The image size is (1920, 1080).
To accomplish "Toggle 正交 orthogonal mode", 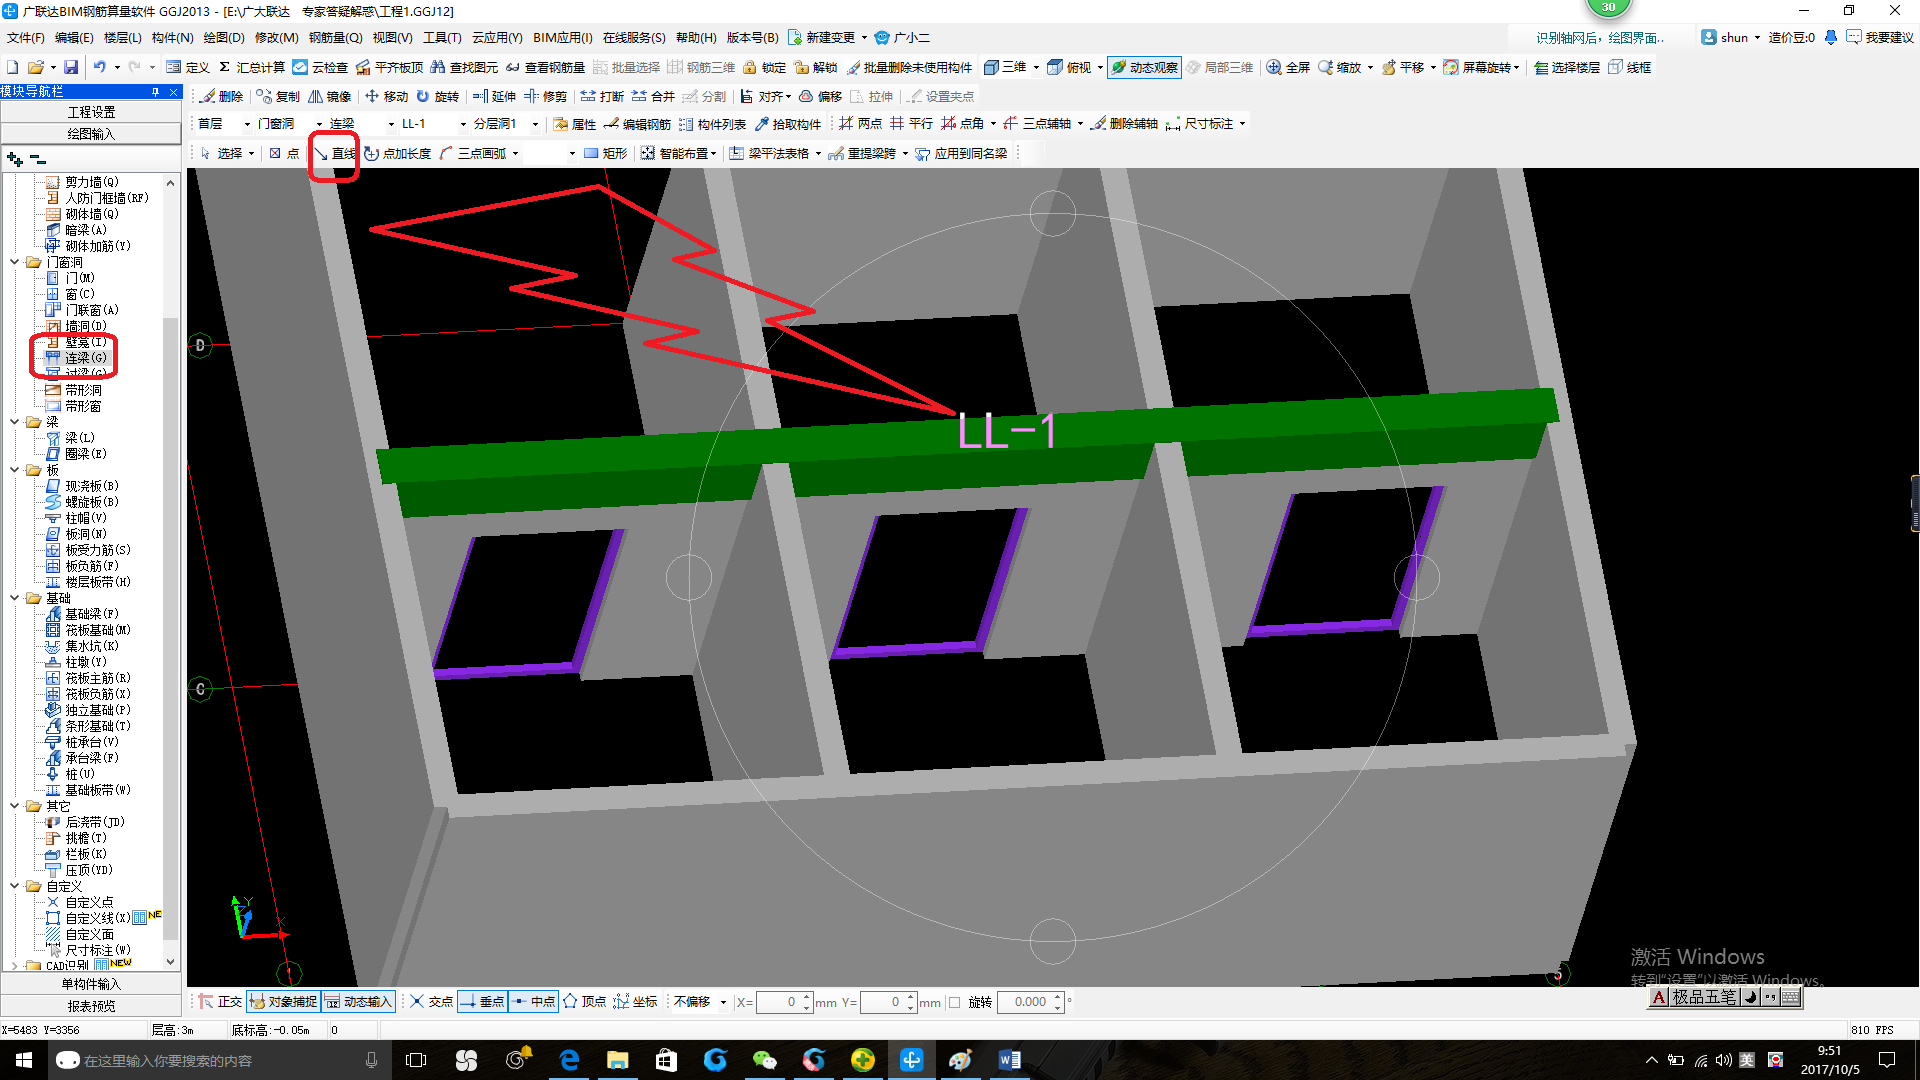I will point(220,1001).
